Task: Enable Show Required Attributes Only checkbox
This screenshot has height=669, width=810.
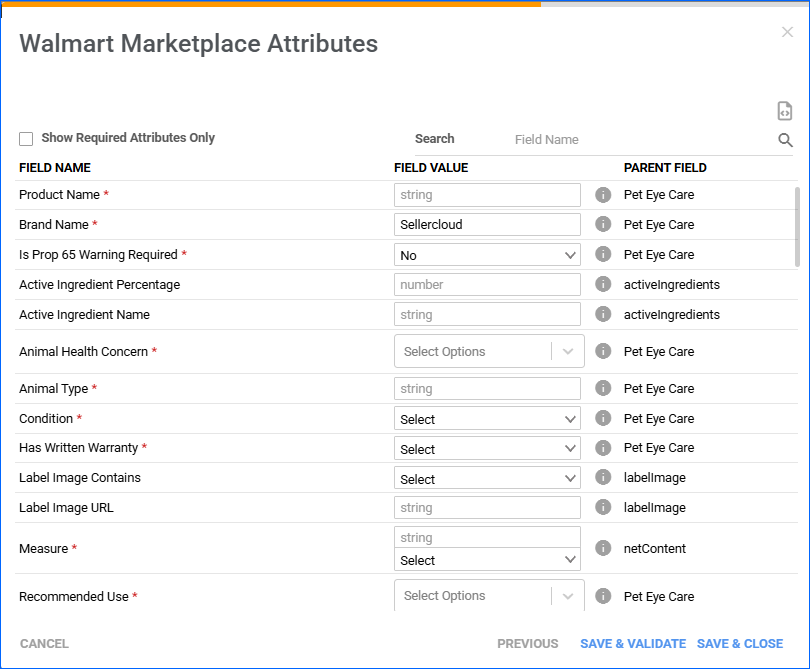Action: (26, 139)
